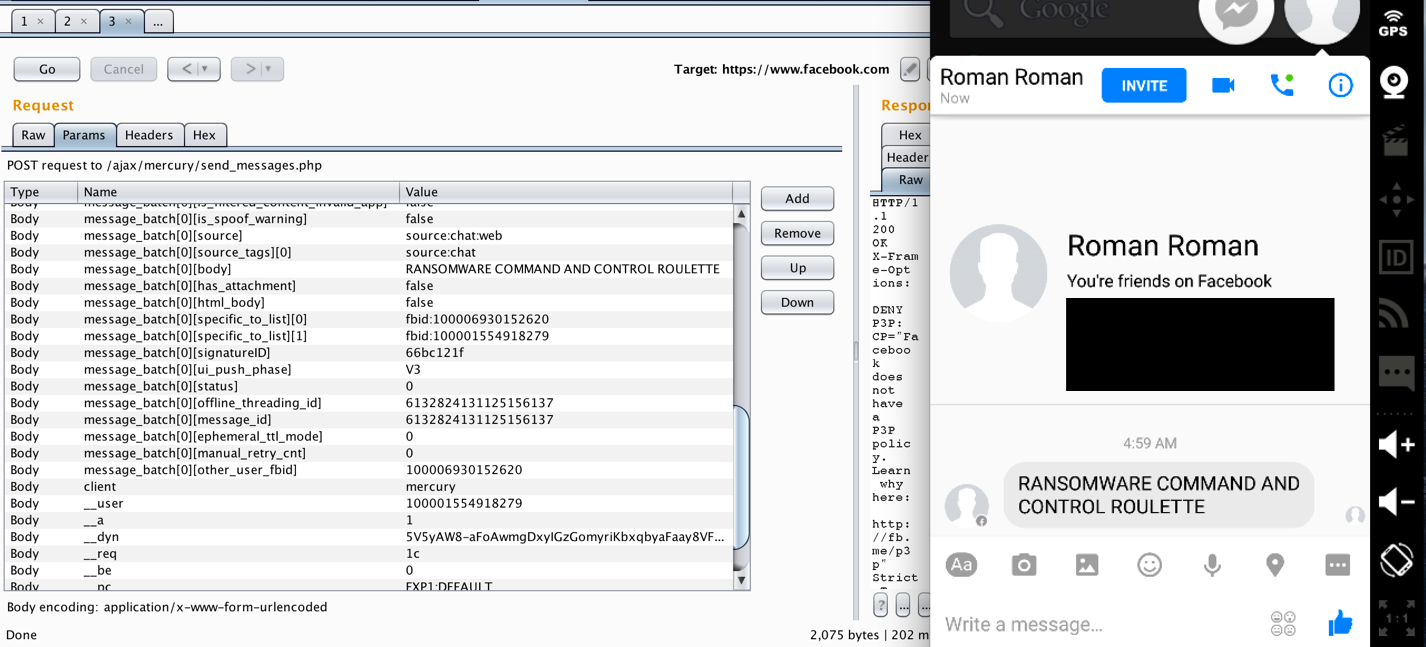Click the Cancel button
This screenshot has height=647, width=1426.
pos(124,69)
